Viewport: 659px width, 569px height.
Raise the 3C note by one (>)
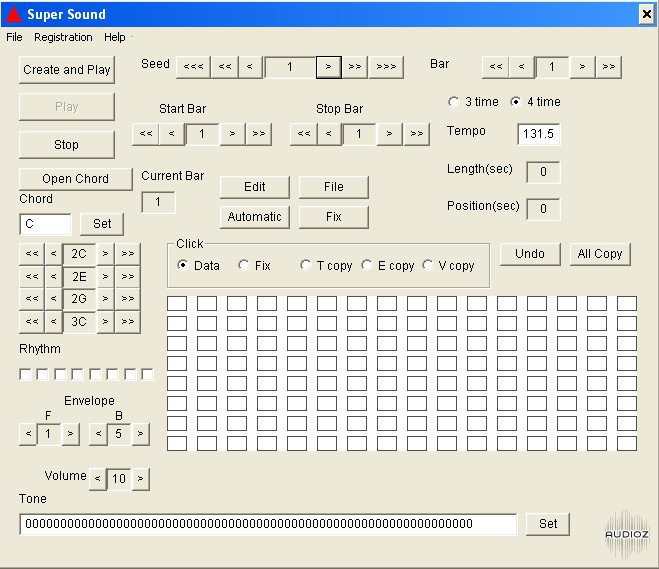point(105,322)
